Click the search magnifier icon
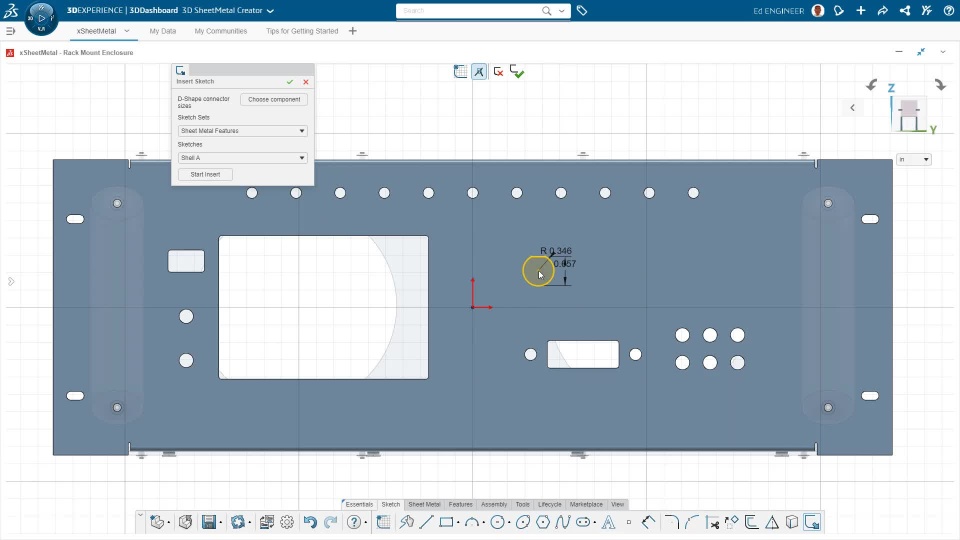Image resolution: width=960 pixels, height=540 pixels. click(546, 10)
